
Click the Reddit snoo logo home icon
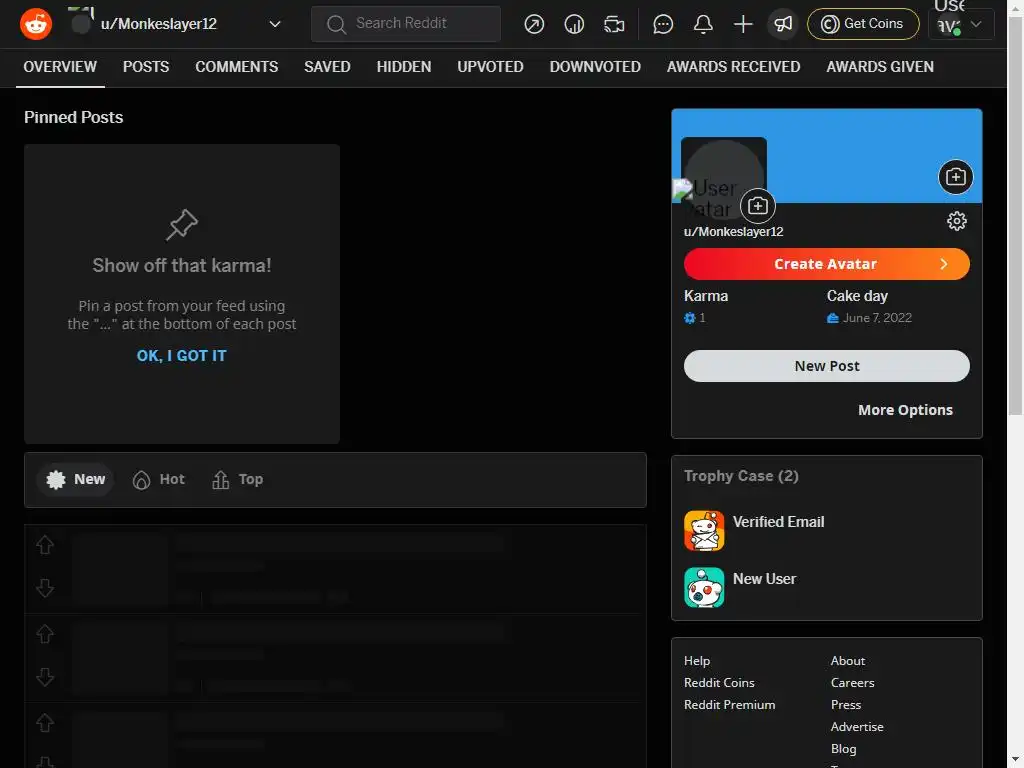pos(36,24)
